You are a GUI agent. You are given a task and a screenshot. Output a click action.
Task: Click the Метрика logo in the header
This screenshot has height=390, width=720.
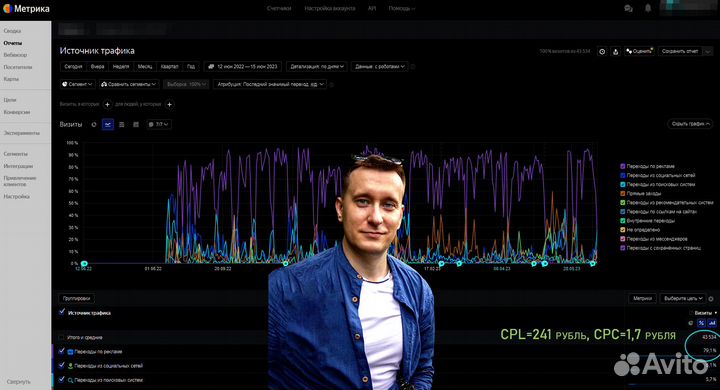[26, 9]
